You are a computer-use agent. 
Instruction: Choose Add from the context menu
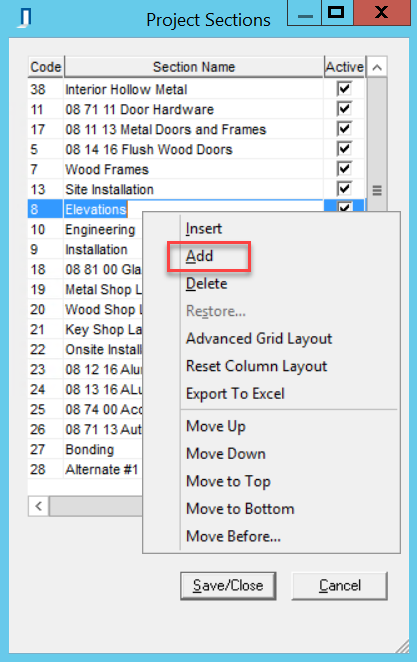[x=200, y=256]
